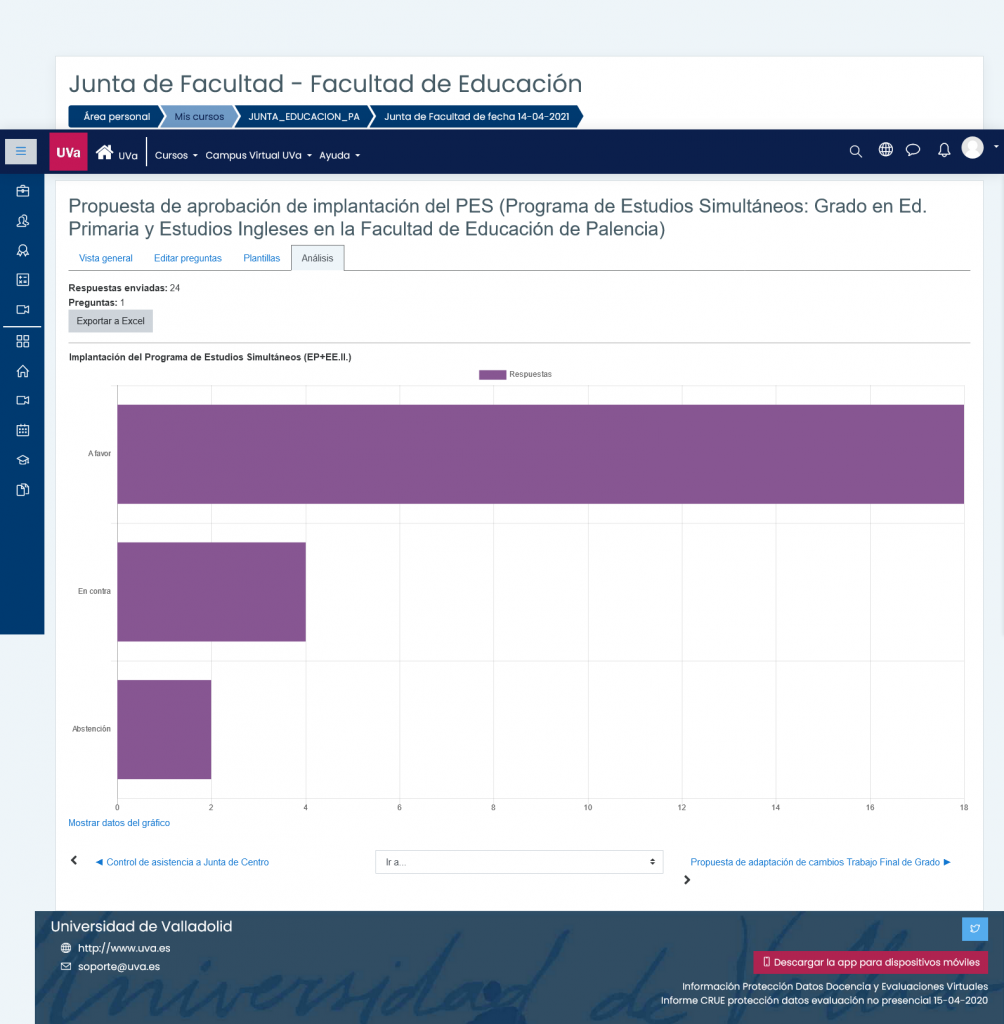
Task: Open the calendar icon in sidebar
Action: pos(23,430)
